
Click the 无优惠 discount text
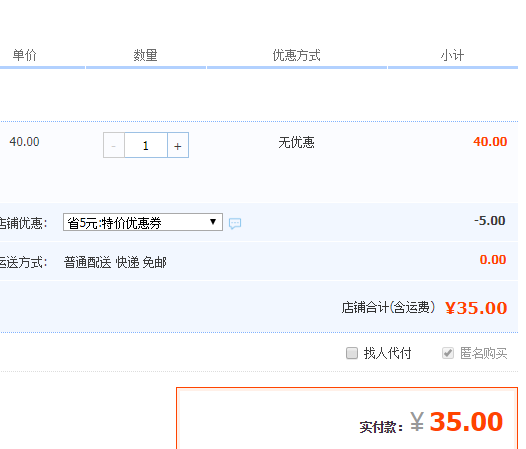297,143
